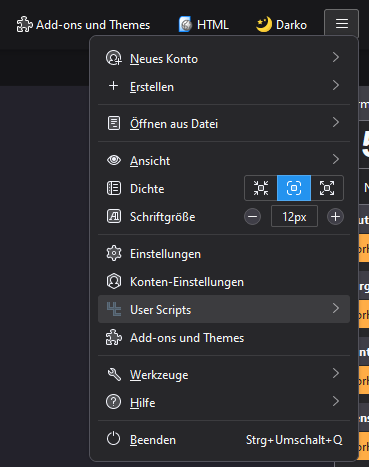Click the Beenden power icon
This screenshot has width=369, height=467.
tap(114, 439)
